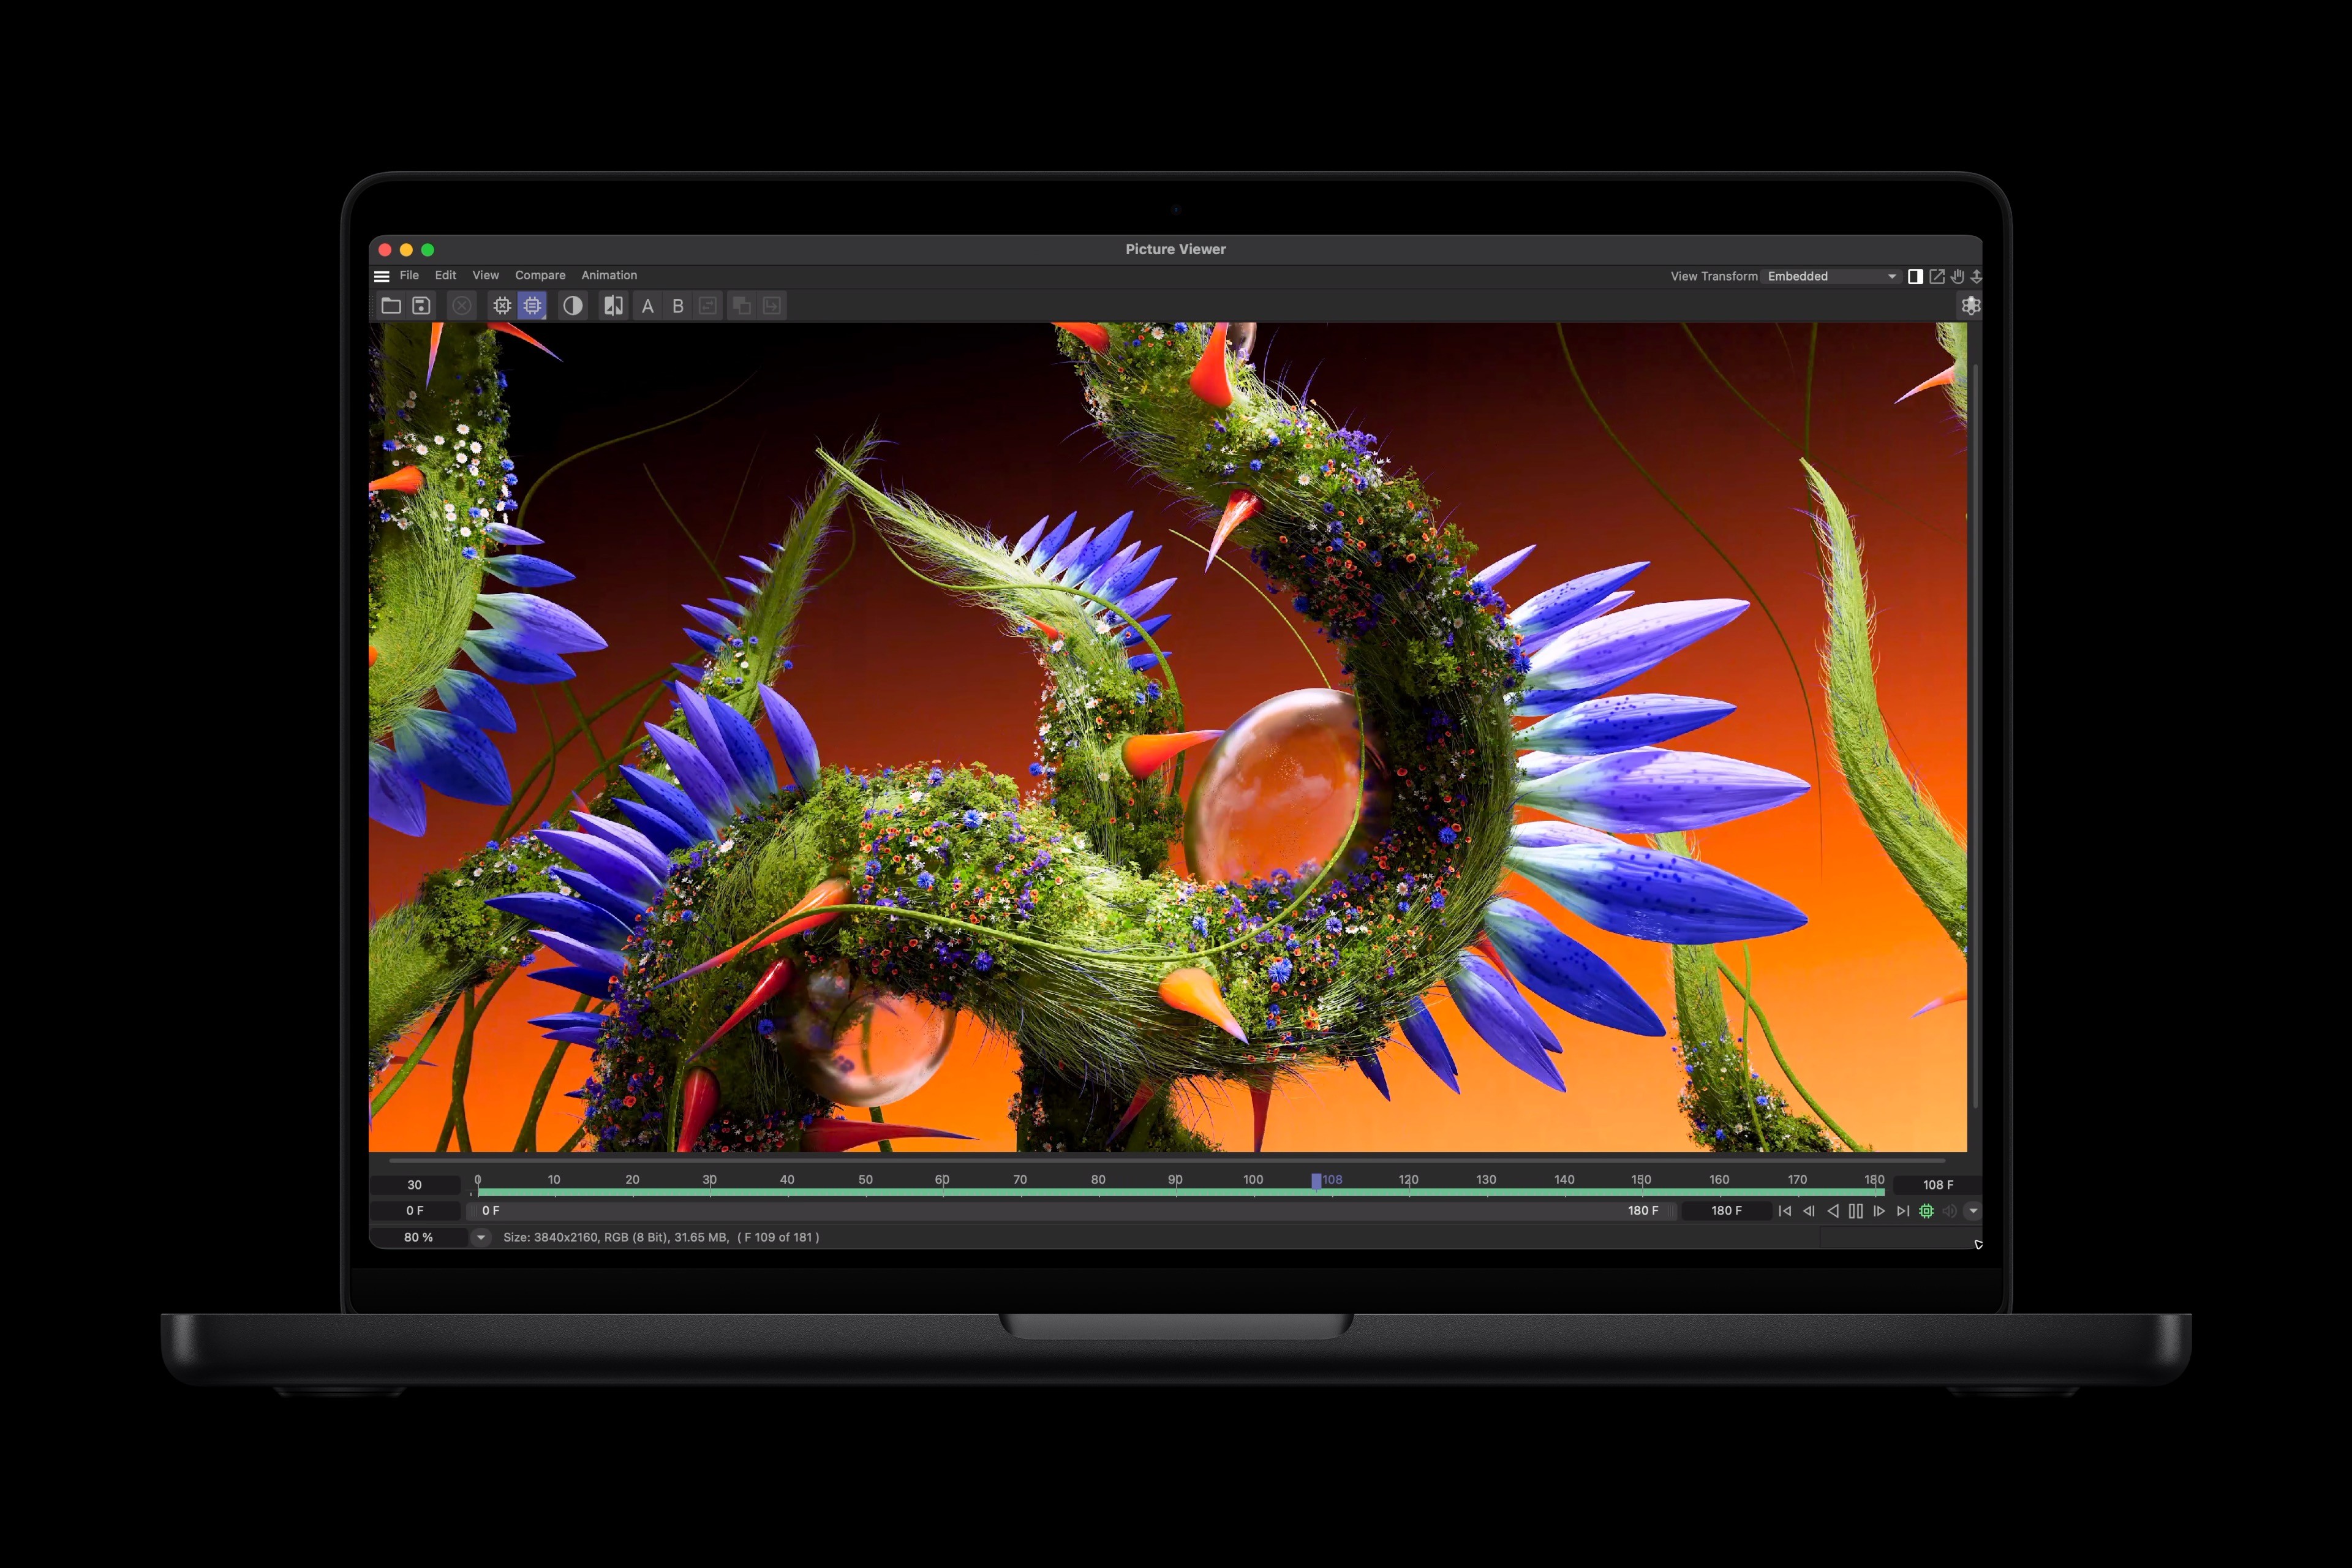
Task: Open the hamburger menu icon
Action: pyautogui.click(x=381, y=276)
